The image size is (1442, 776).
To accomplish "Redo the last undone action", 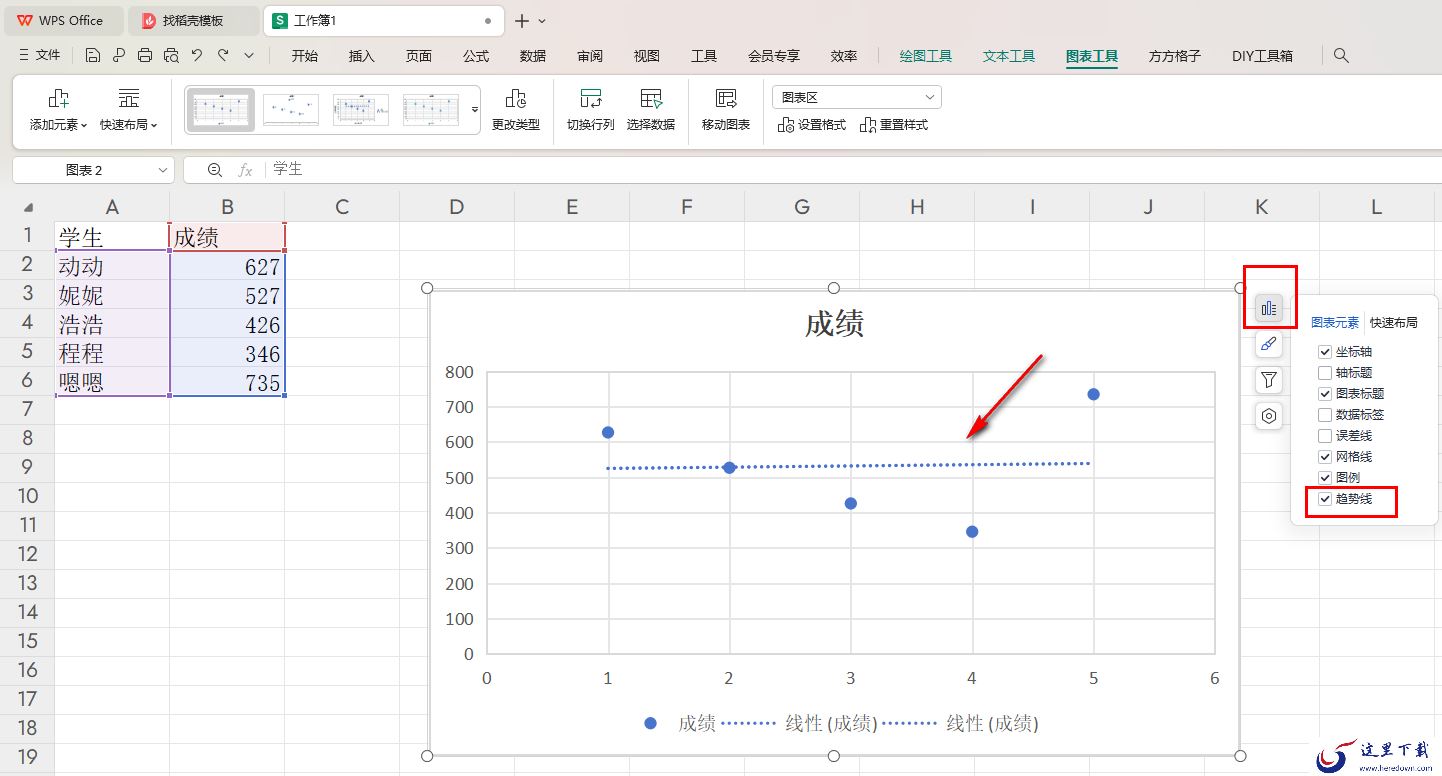I will [223, 56].
